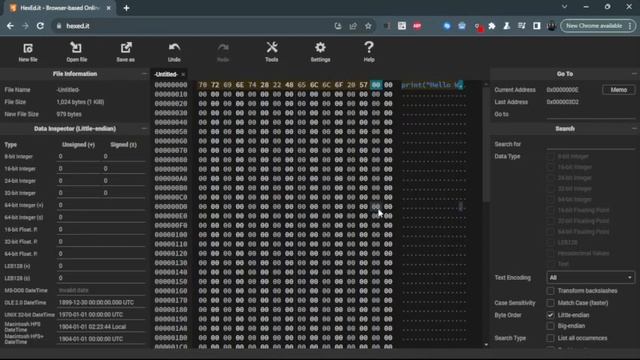This screenshot has height=360, width=640.
Task: Click the UNIX 32-bit DateTime value
Action: pyautogui.click(x=101, y=315)
